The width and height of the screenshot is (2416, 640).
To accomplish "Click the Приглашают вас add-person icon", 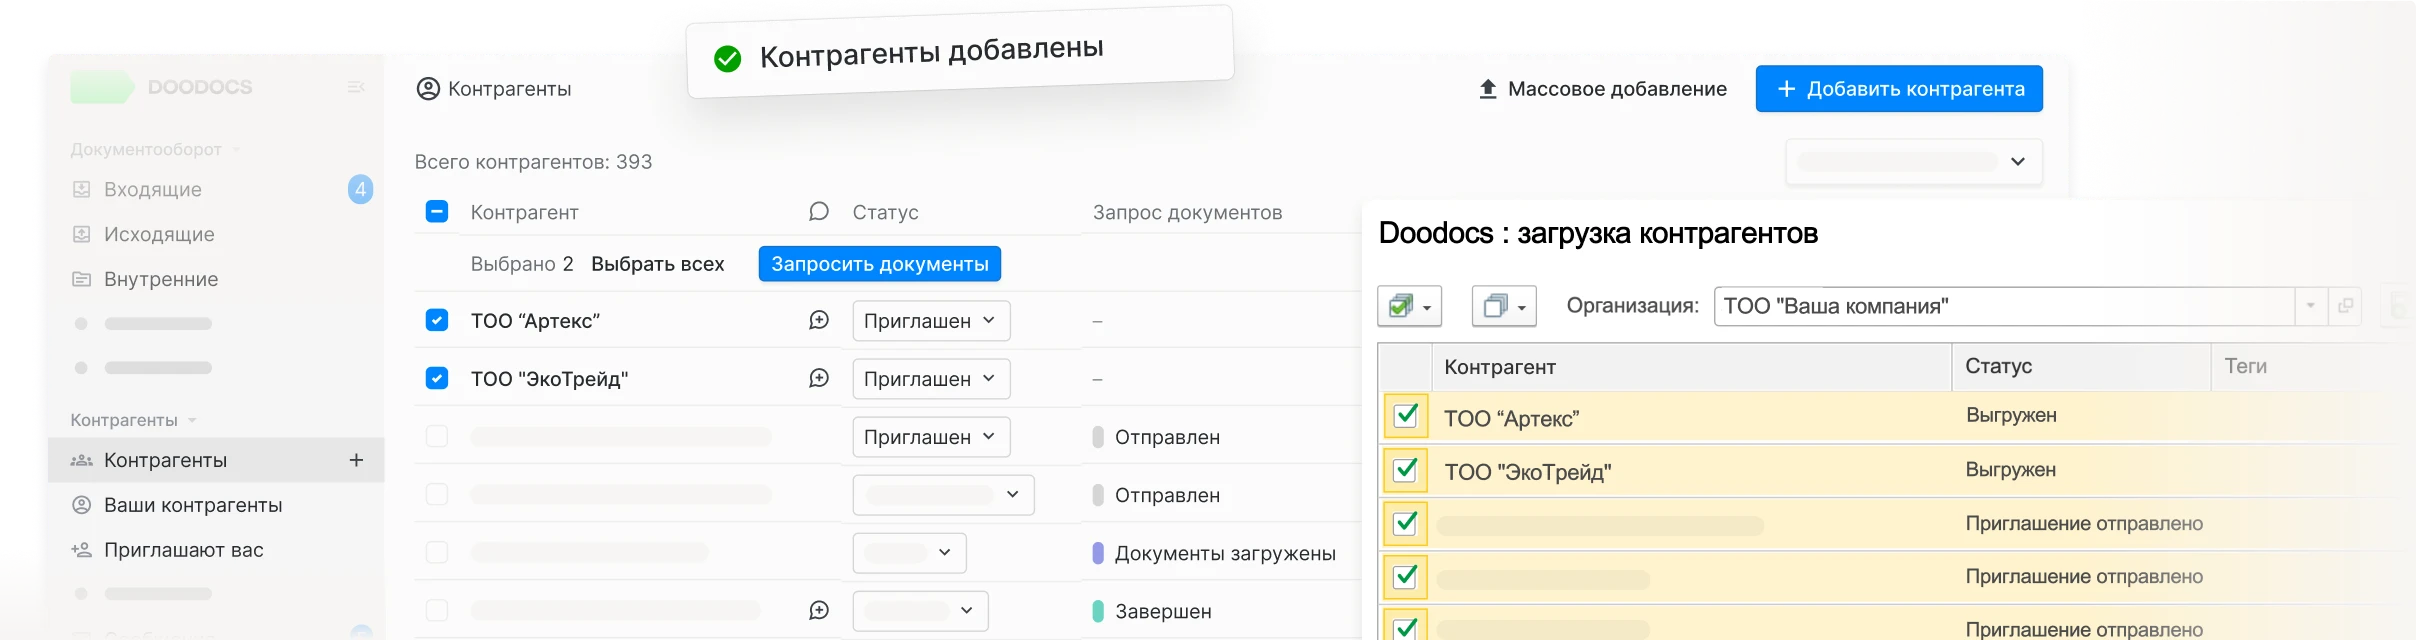I will point(82,550).
